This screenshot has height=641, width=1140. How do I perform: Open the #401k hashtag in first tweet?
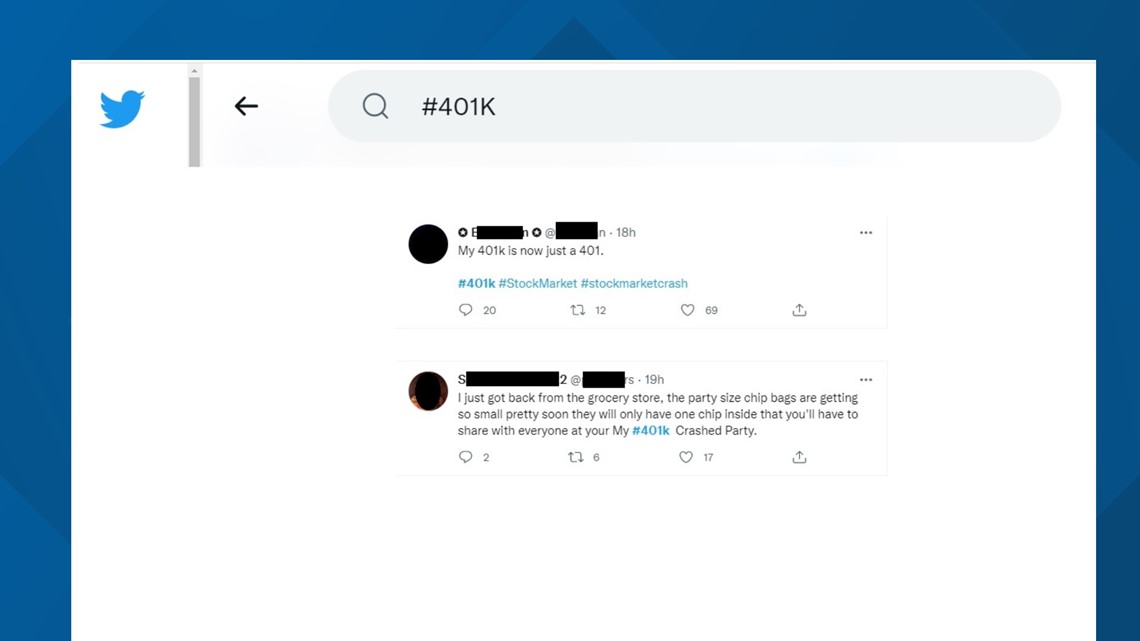click(476, 283)
